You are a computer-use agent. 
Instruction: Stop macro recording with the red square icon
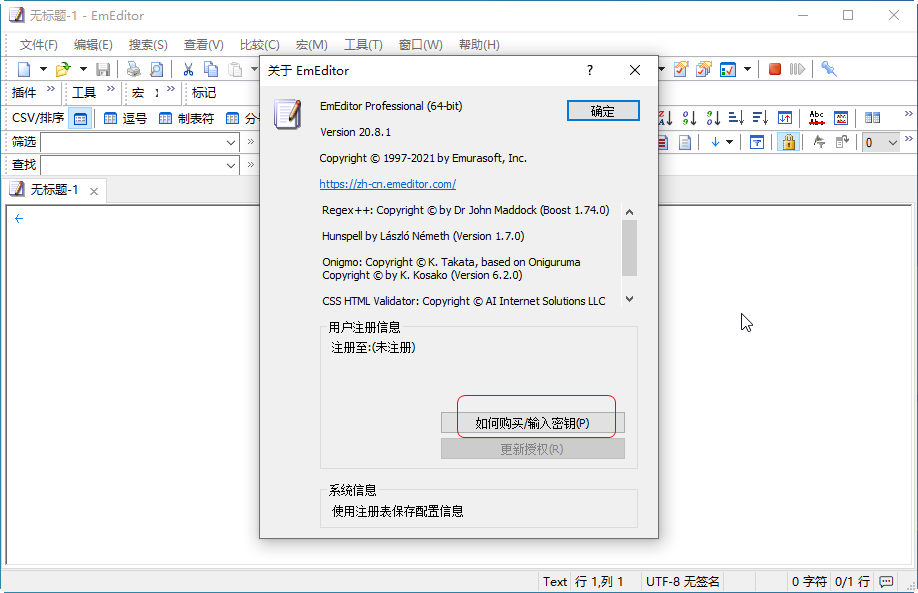[775, 69]
